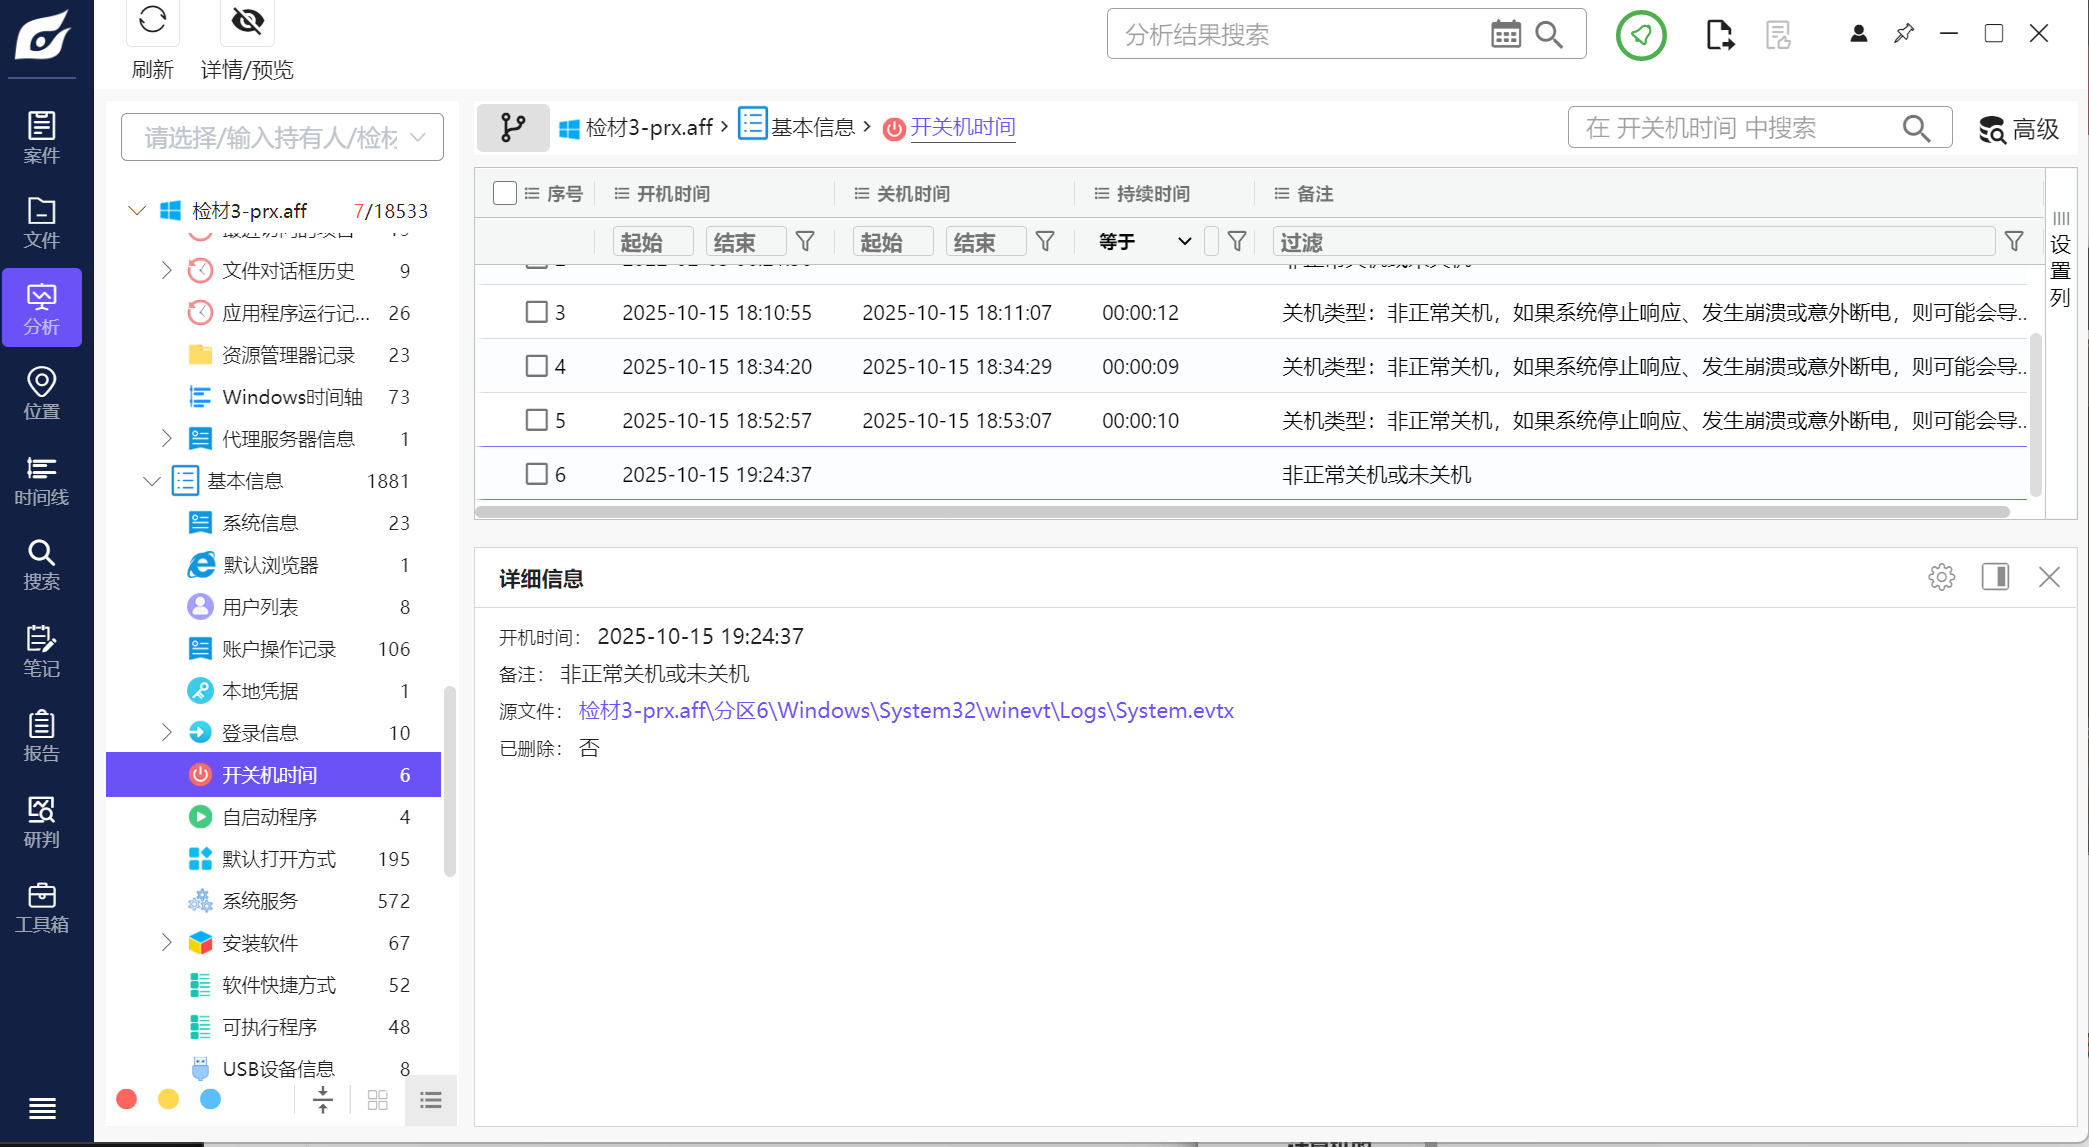Toggle the details/preview (详情/预览) eye icon
The height and width of the screenshot is (1147, 2089).
pyautogui.click(x=247, y=21)
